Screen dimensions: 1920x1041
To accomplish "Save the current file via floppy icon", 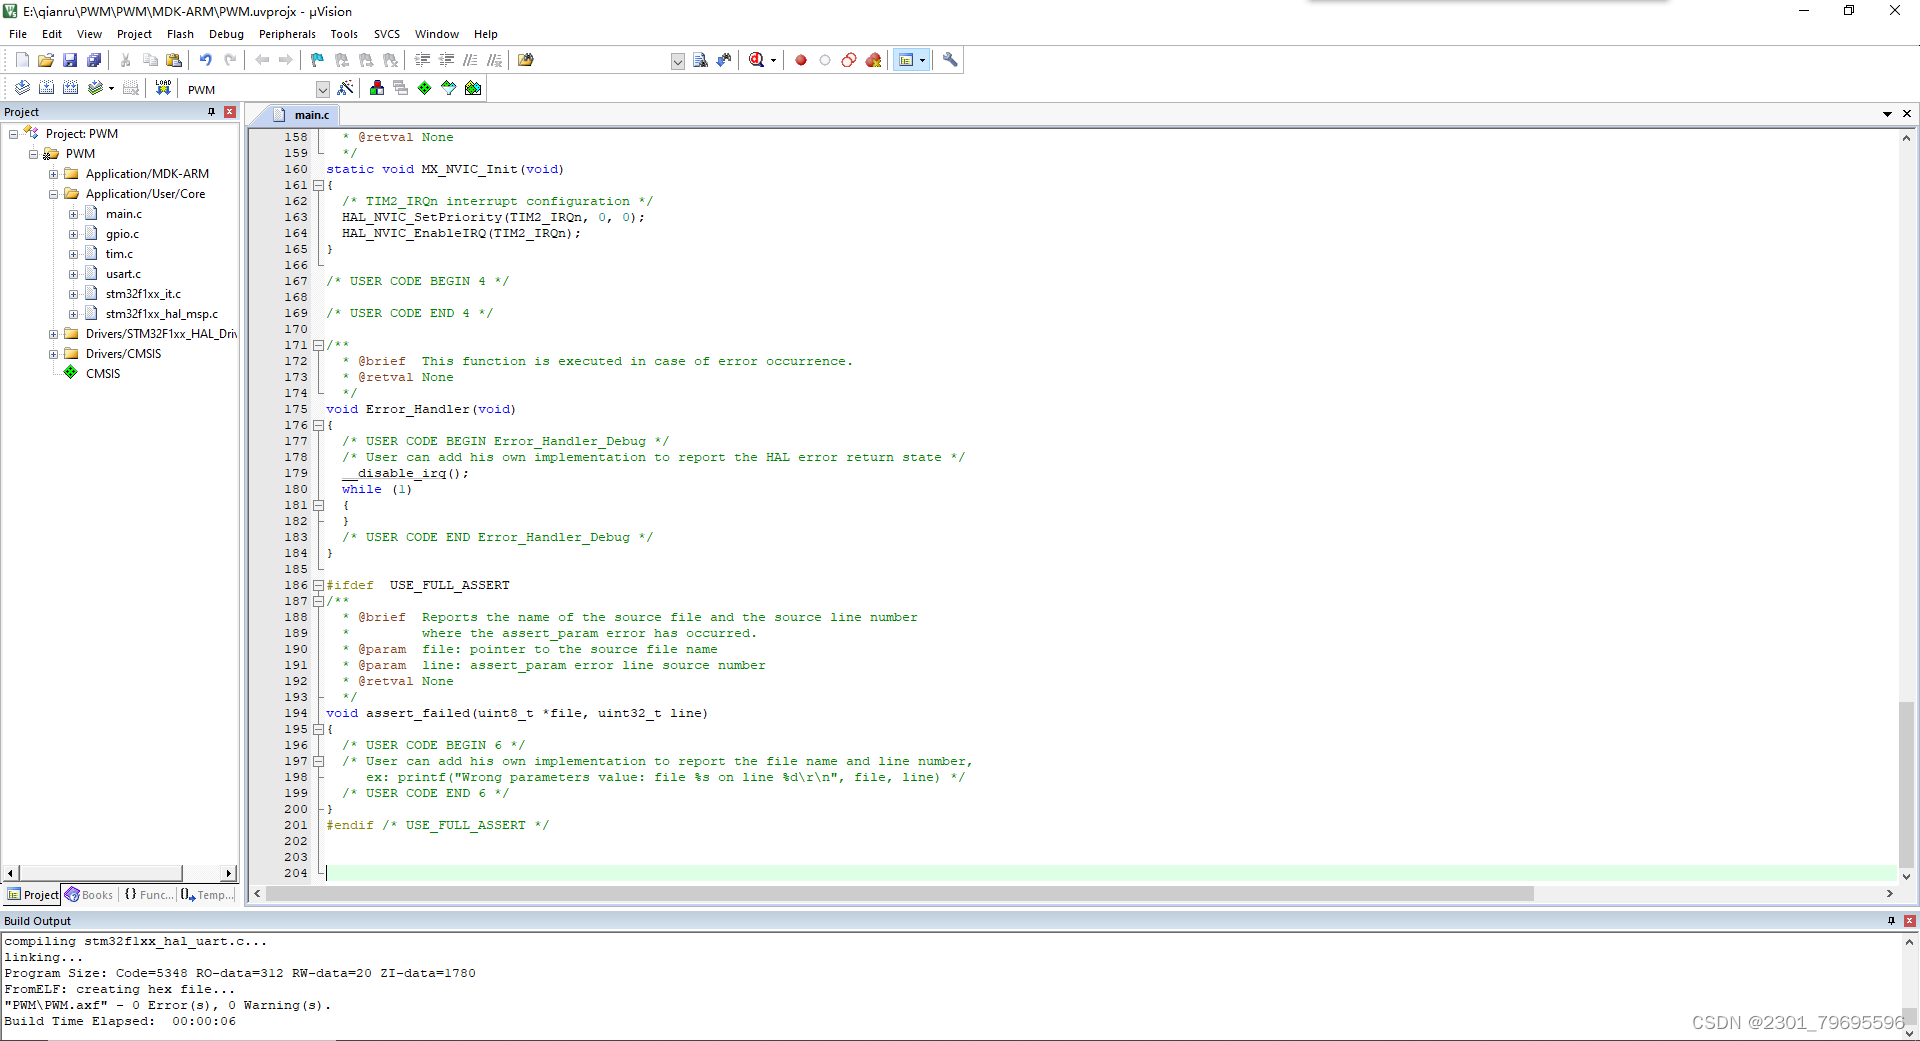I will pyautogui.click(x=70, y=60).
